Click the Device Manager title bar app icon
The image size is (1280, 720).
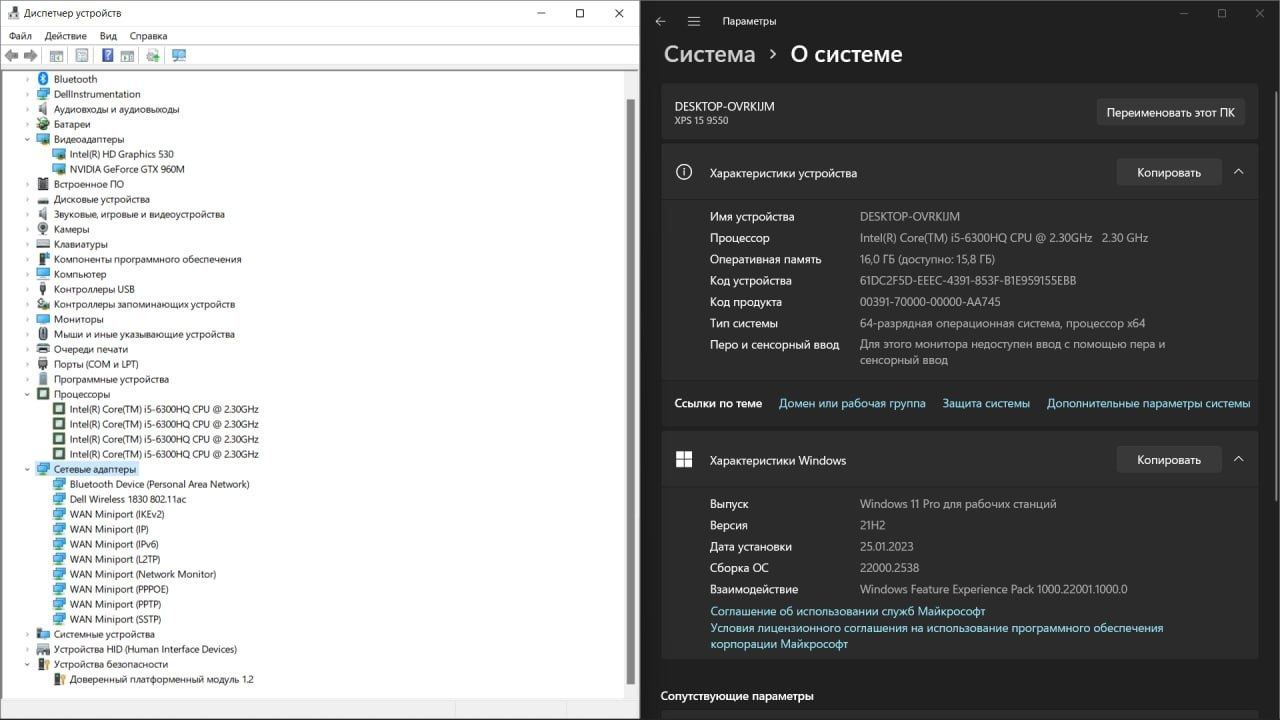pos(12,13)
